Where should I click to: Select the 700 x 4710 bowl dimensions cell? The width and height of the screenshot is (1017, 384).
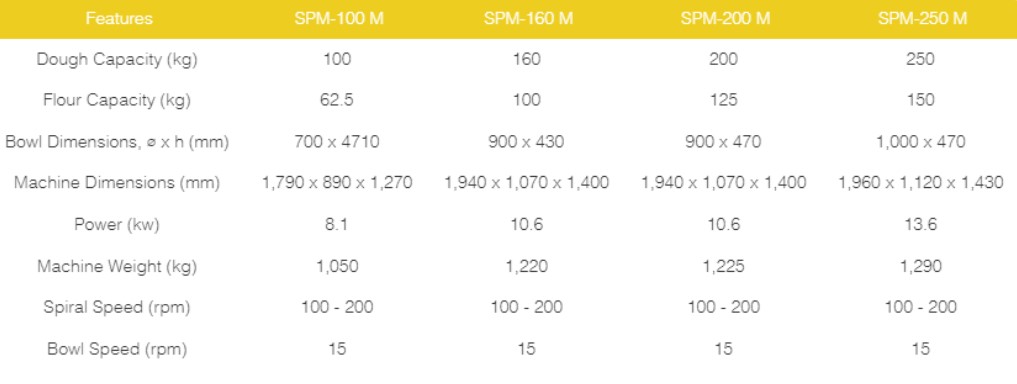point(337,142)
